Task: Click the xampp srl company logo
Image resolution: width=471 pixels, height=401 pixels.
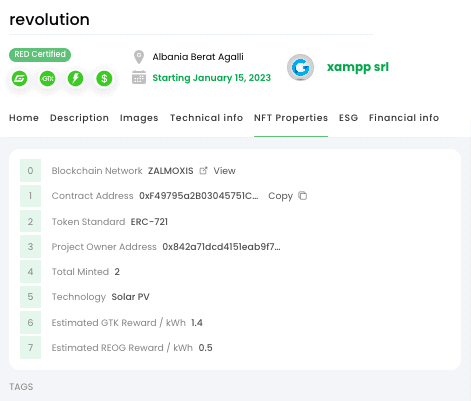Action: (x=300, y=67)
